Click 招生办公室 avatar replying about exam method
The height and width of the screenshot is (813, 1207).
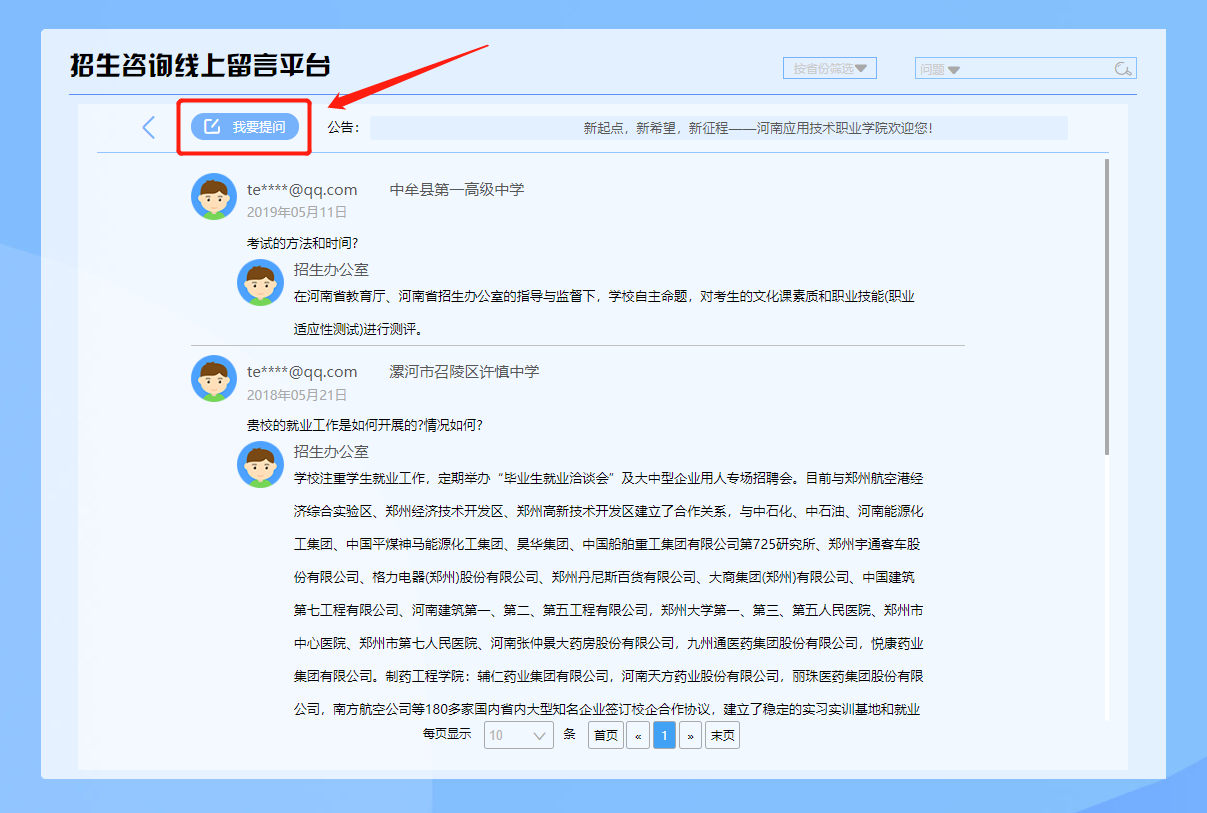tap(260, 282)
